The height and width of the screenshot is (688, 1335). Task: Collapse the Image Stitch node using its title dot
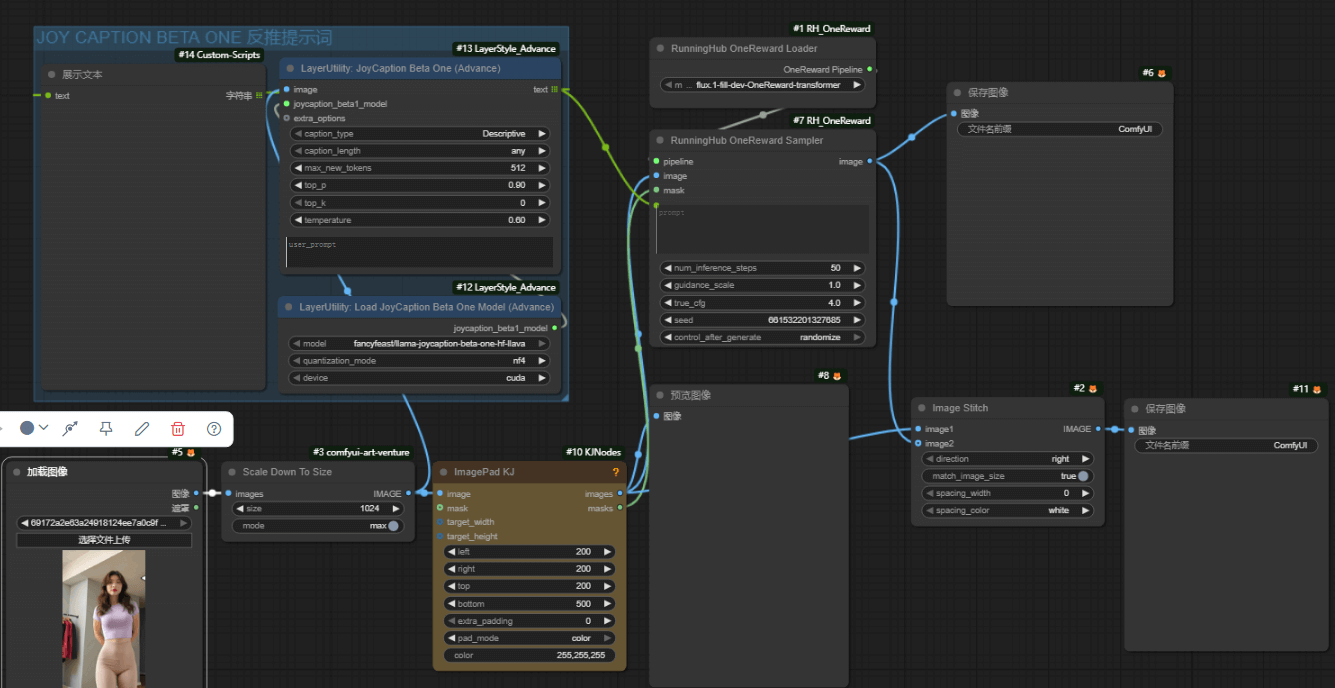click(922, 408)
